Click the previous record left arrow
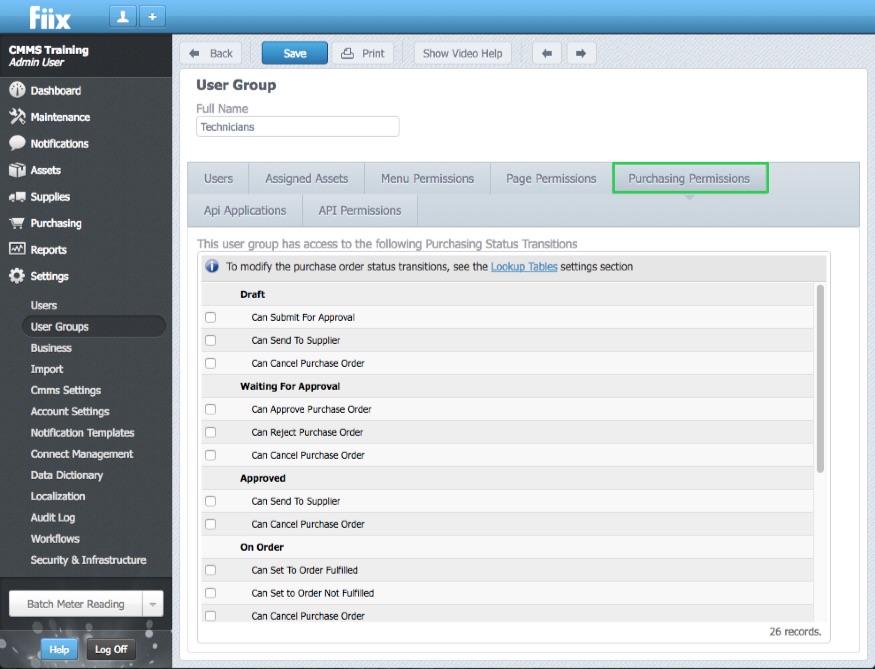Screen dimensions: 875x669 click(x=546, y=54)
